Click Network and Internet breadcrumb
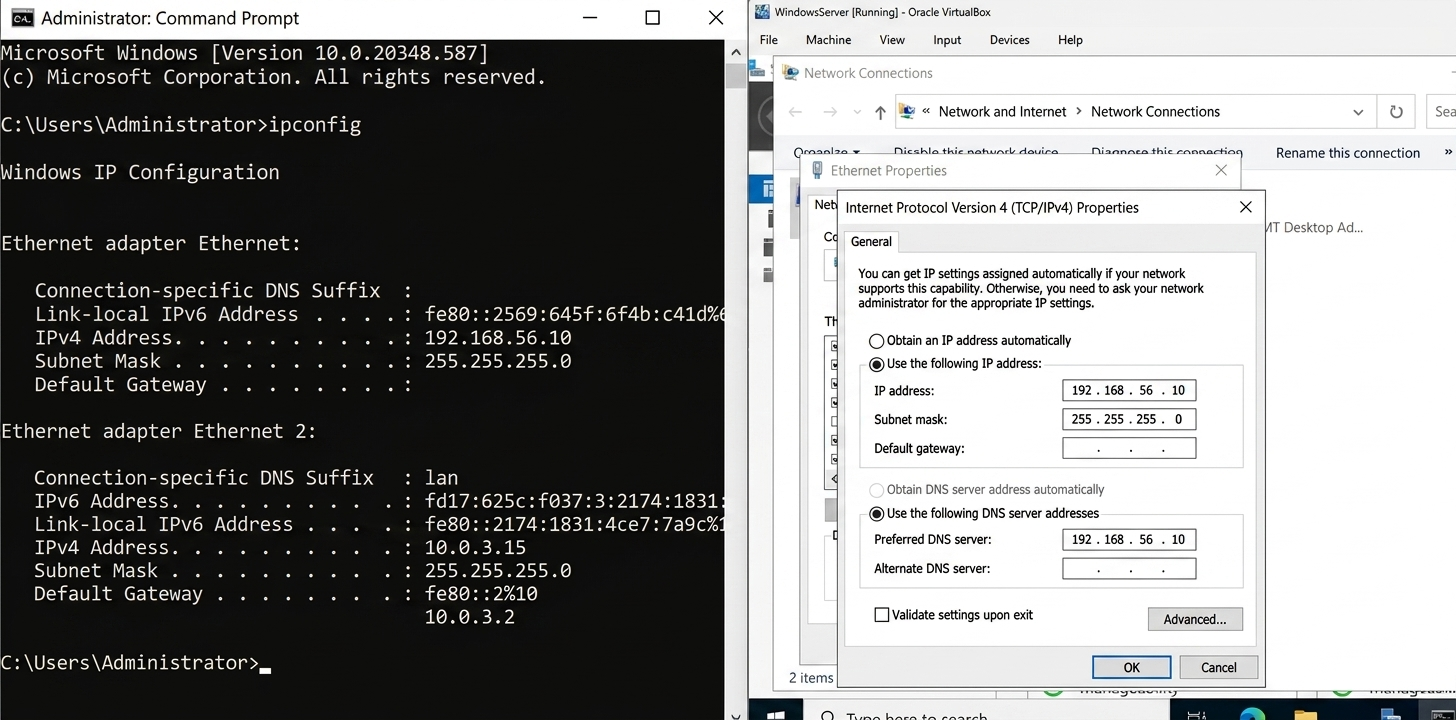 1002,112
